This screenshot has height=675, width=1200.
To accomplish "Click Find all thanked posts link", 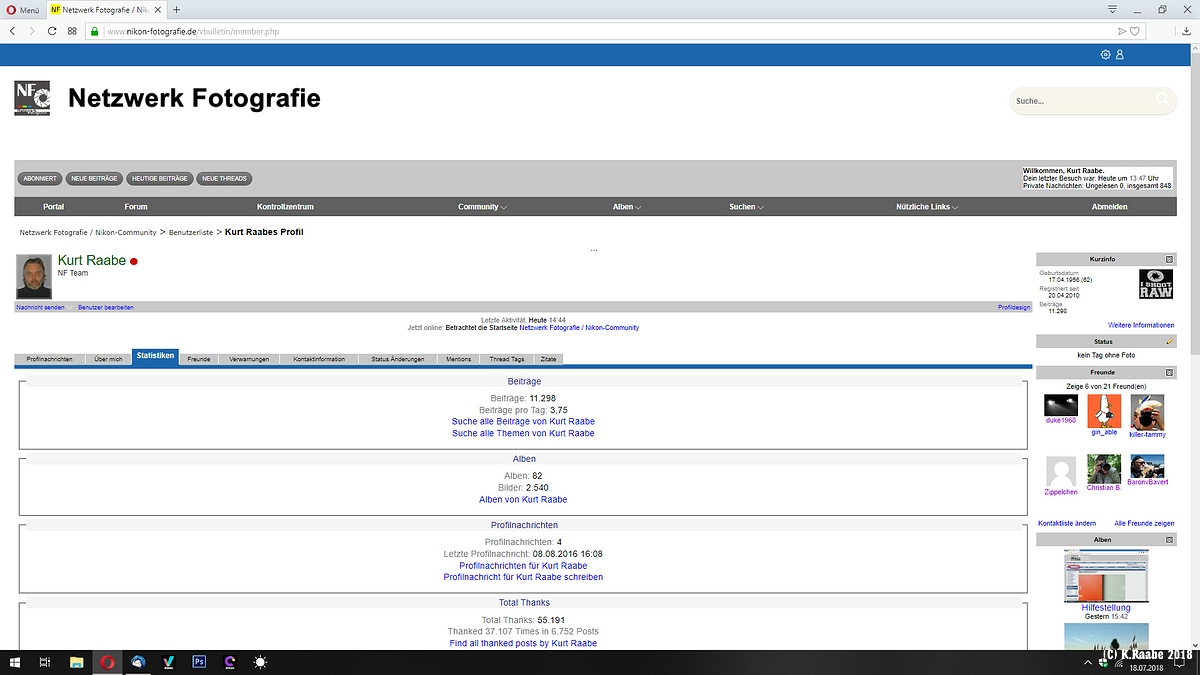I will point(523,643).
